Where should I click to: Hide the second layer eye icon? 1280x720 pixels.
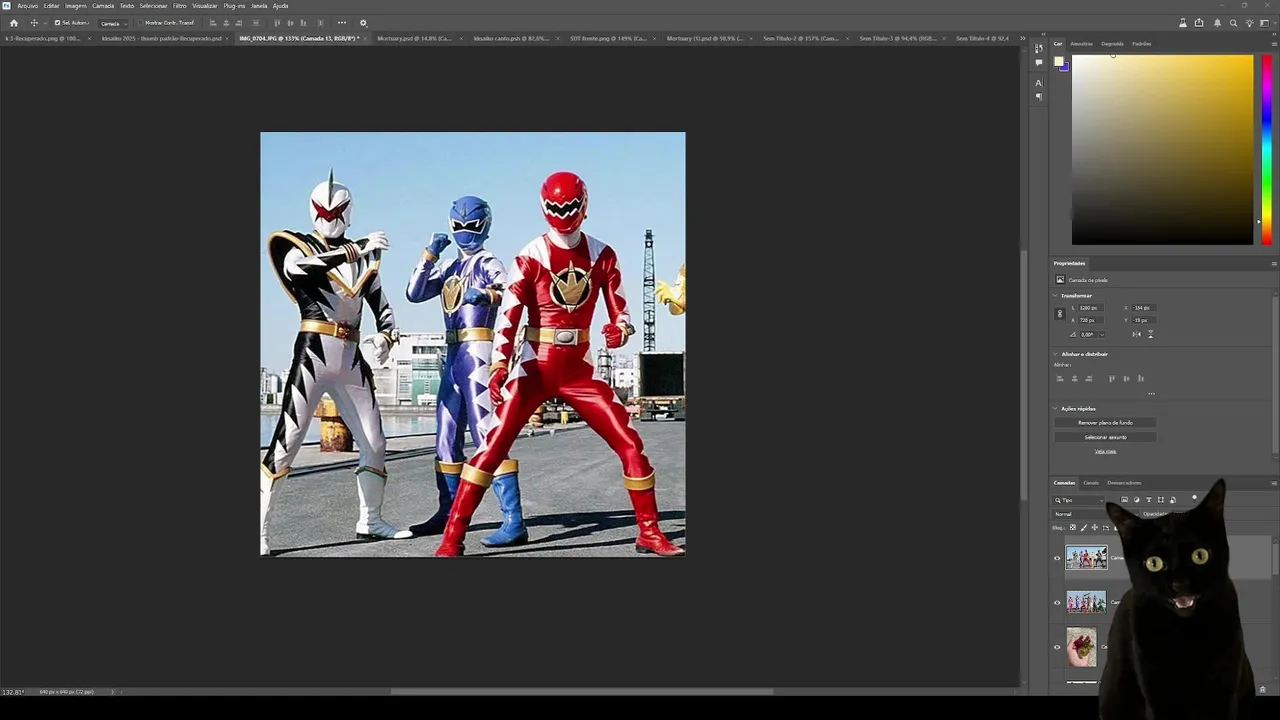1057,603
